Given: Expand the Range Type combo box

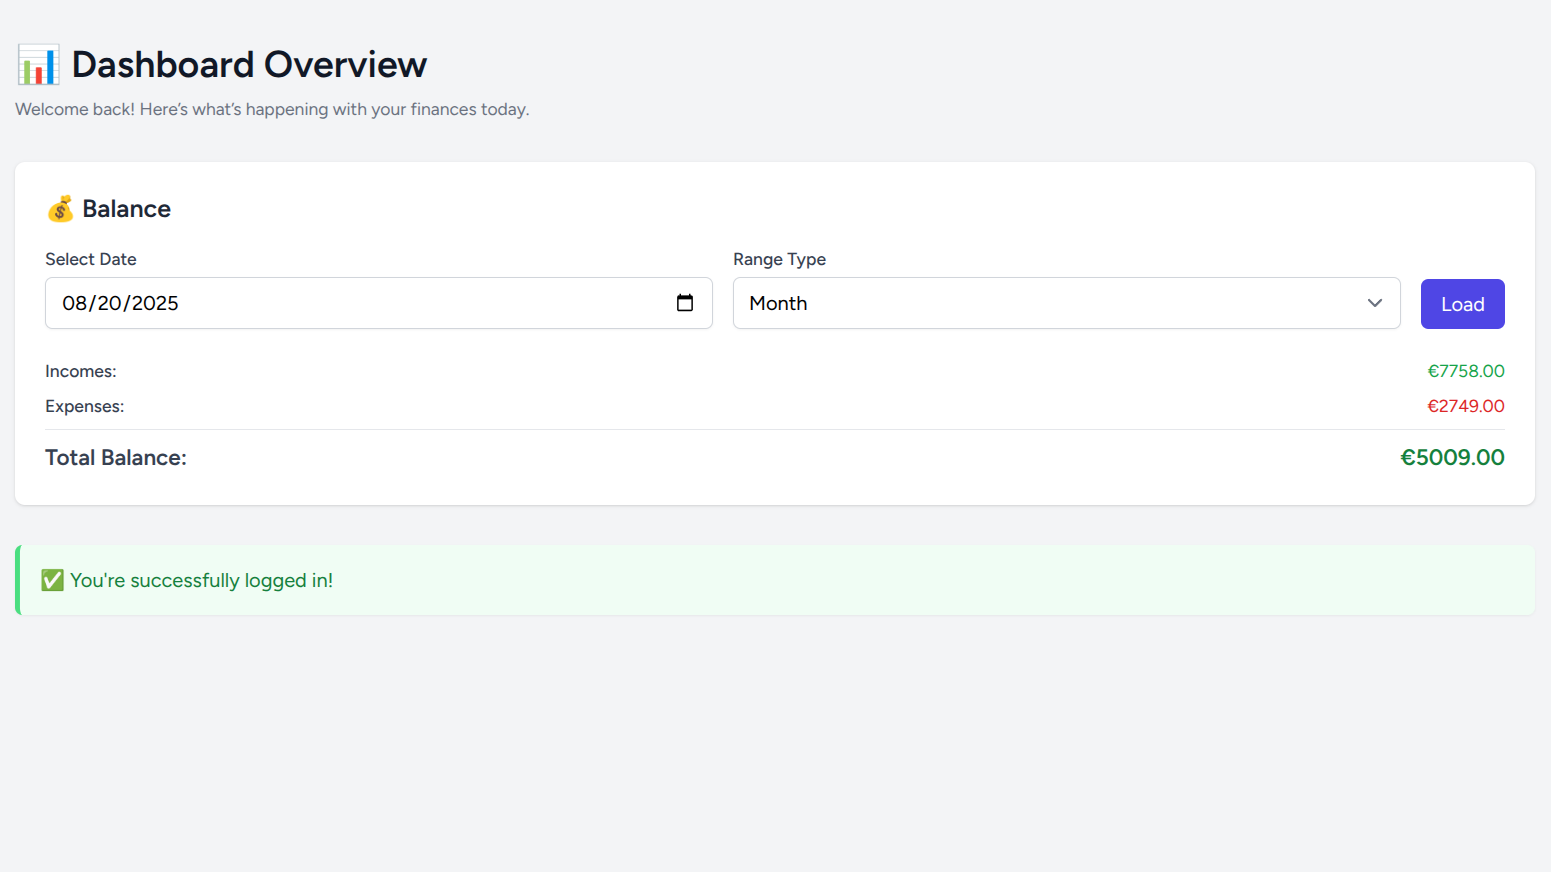Looking at the screenshot, I should click(x=1065, y=303).
